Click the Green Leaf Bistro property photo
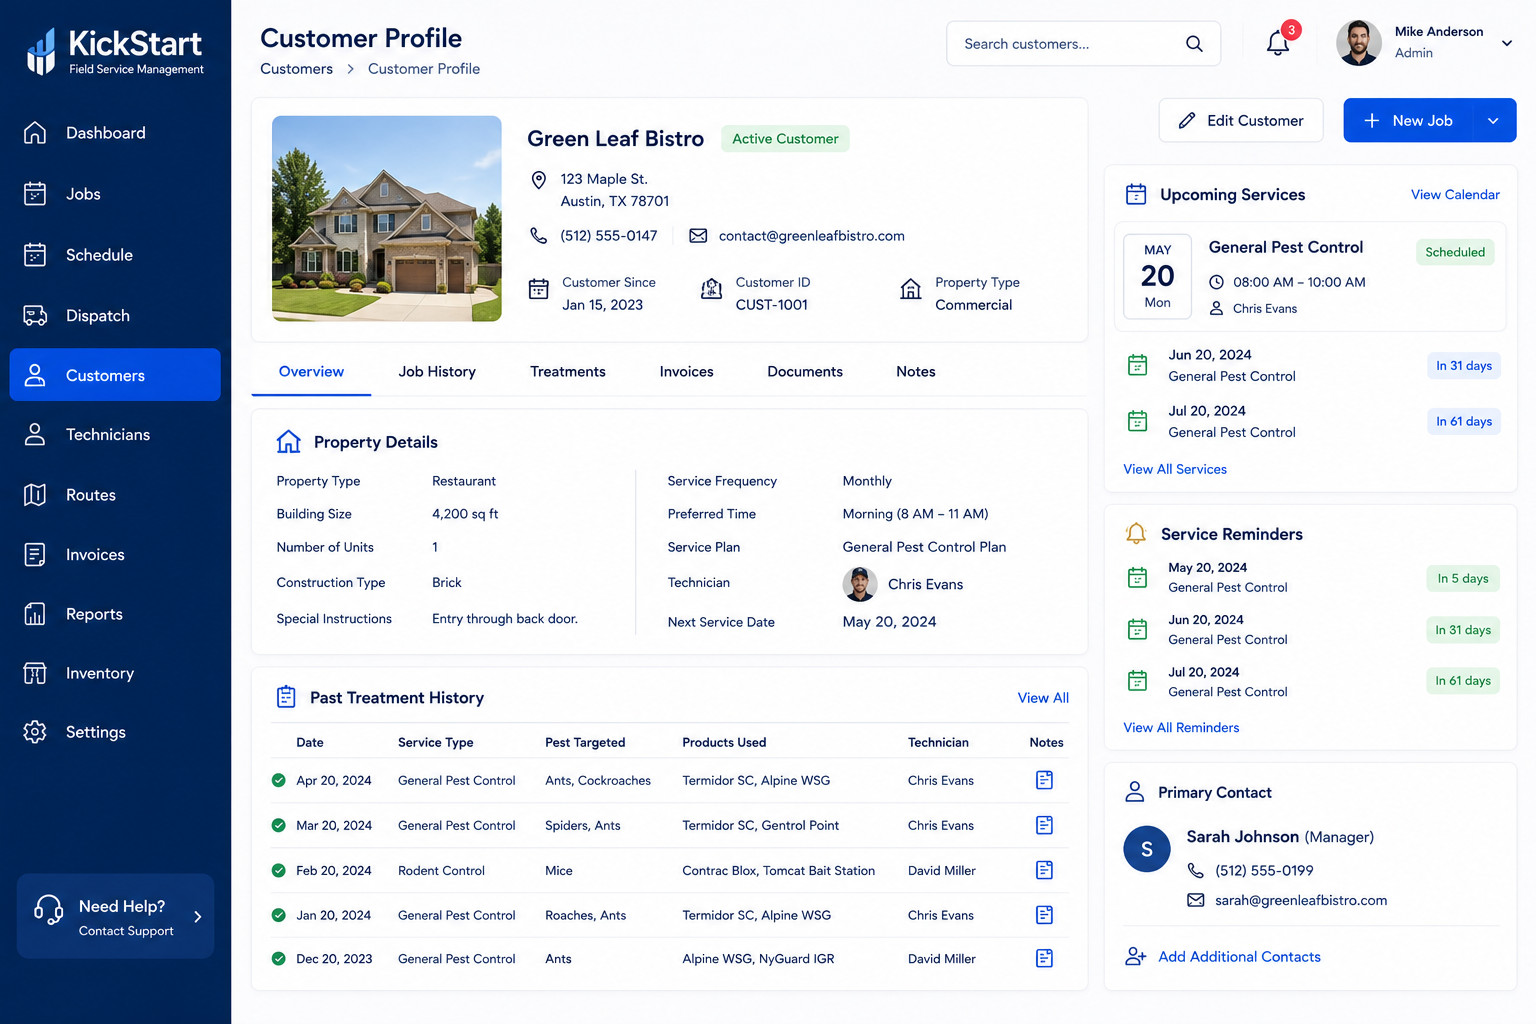Image resolution: width=1536 pixels, height=1024 pixels. pos(387,218)
